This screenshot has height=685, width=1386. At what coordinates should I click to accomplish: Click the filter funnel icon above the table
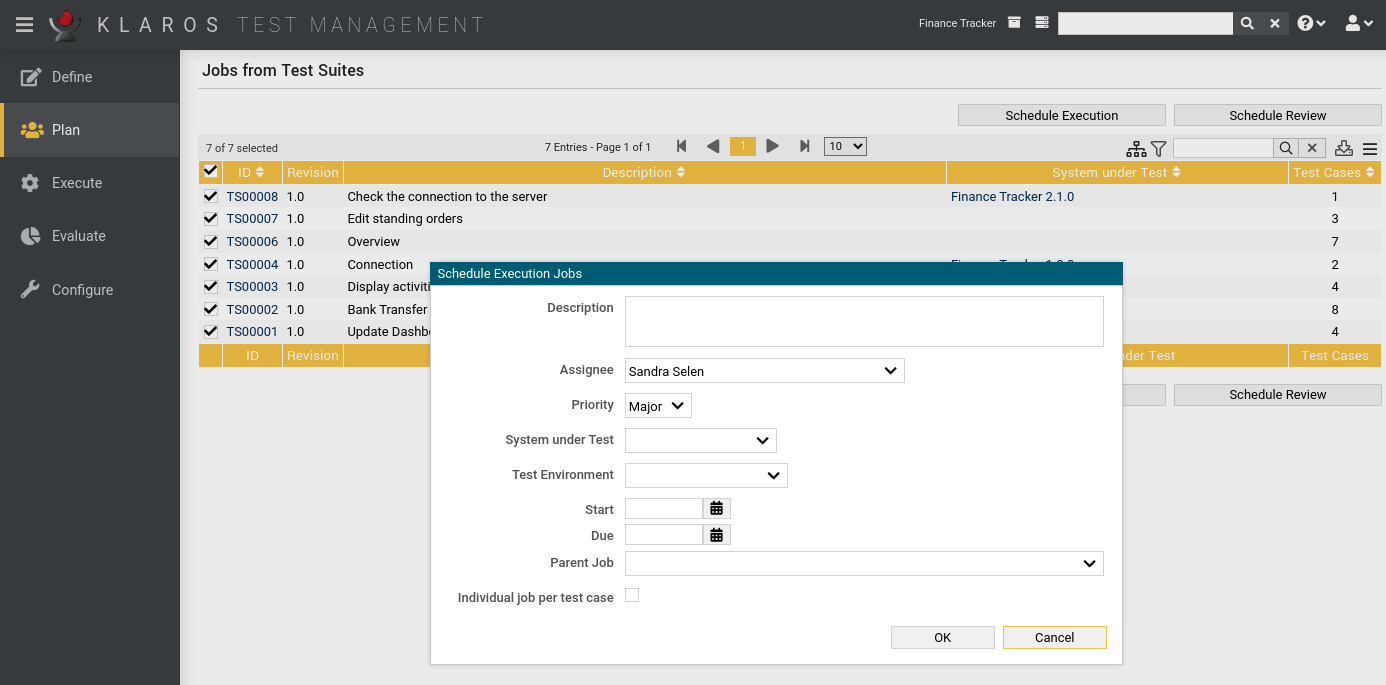(x=1158, y=147)
